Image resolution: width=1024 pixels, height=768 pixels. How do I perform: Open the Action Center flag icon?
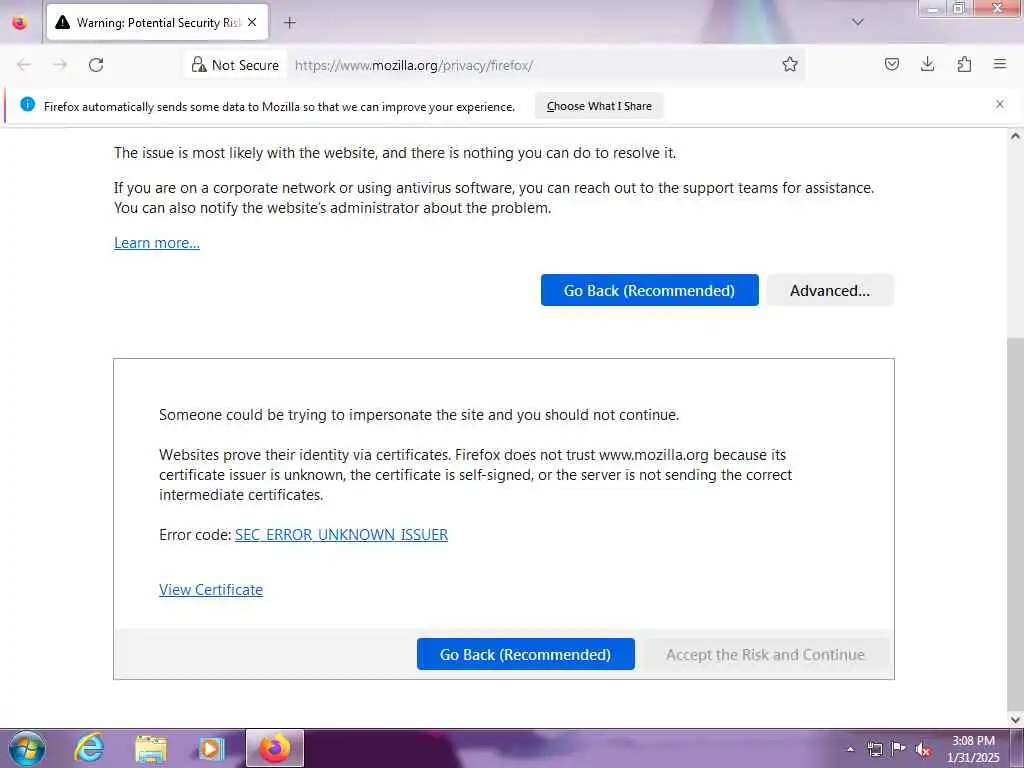(899, 750)
